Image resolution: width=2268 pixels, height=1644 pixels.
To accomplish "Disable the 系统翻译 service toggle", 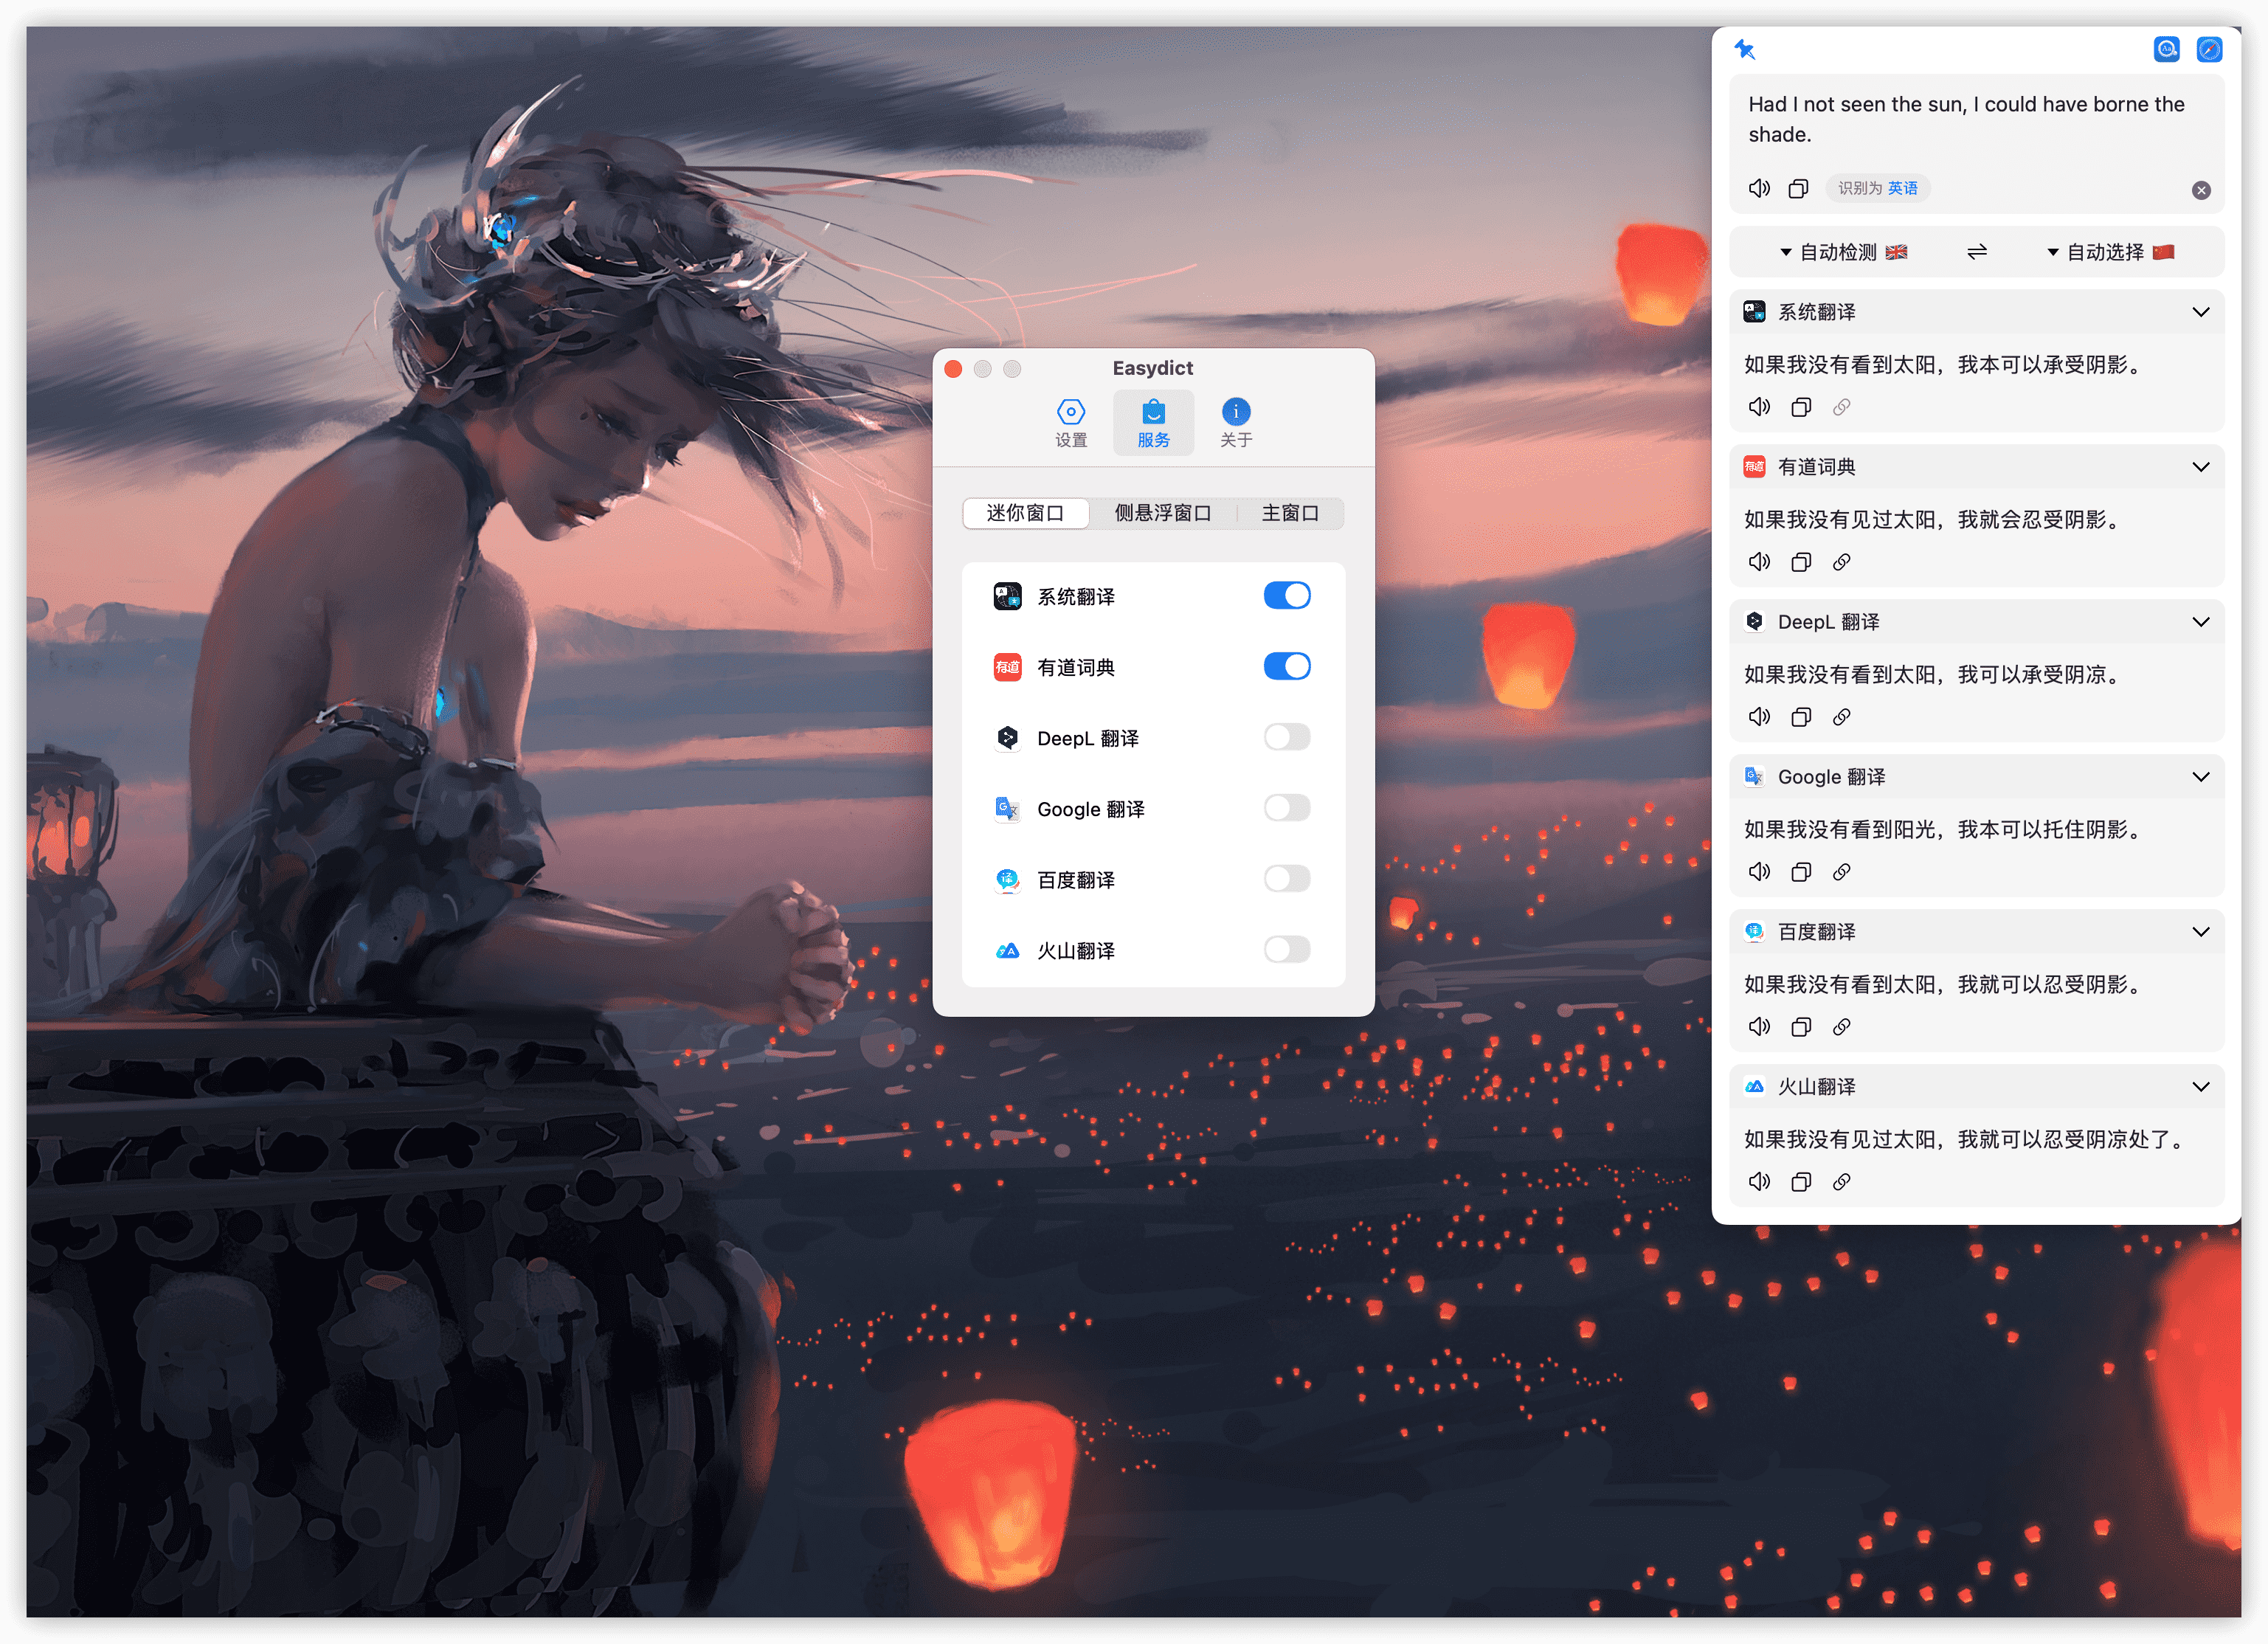I will [x=1286, y=596].
